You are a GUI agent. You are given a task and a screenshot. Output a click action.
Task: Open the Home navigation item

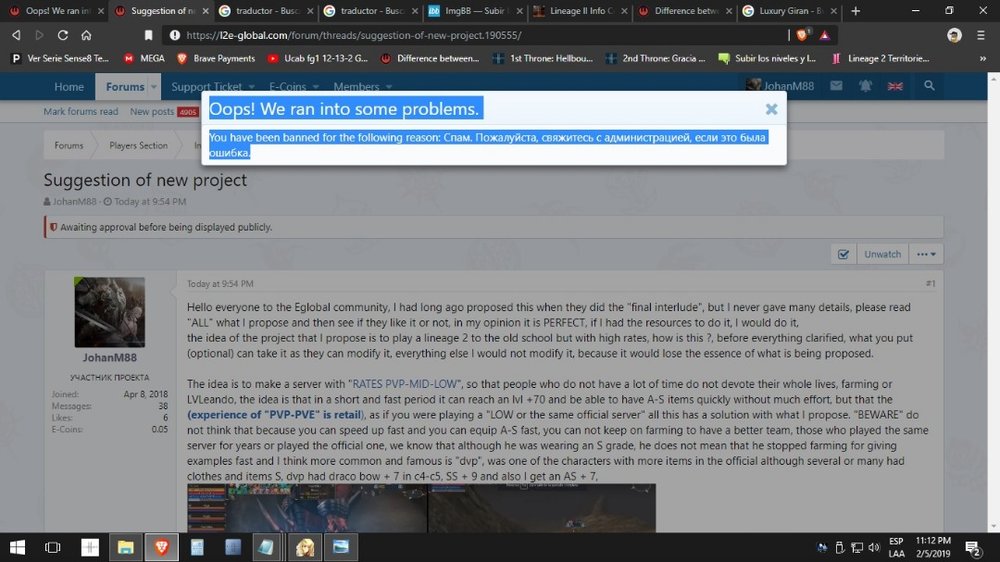(69, 87)
